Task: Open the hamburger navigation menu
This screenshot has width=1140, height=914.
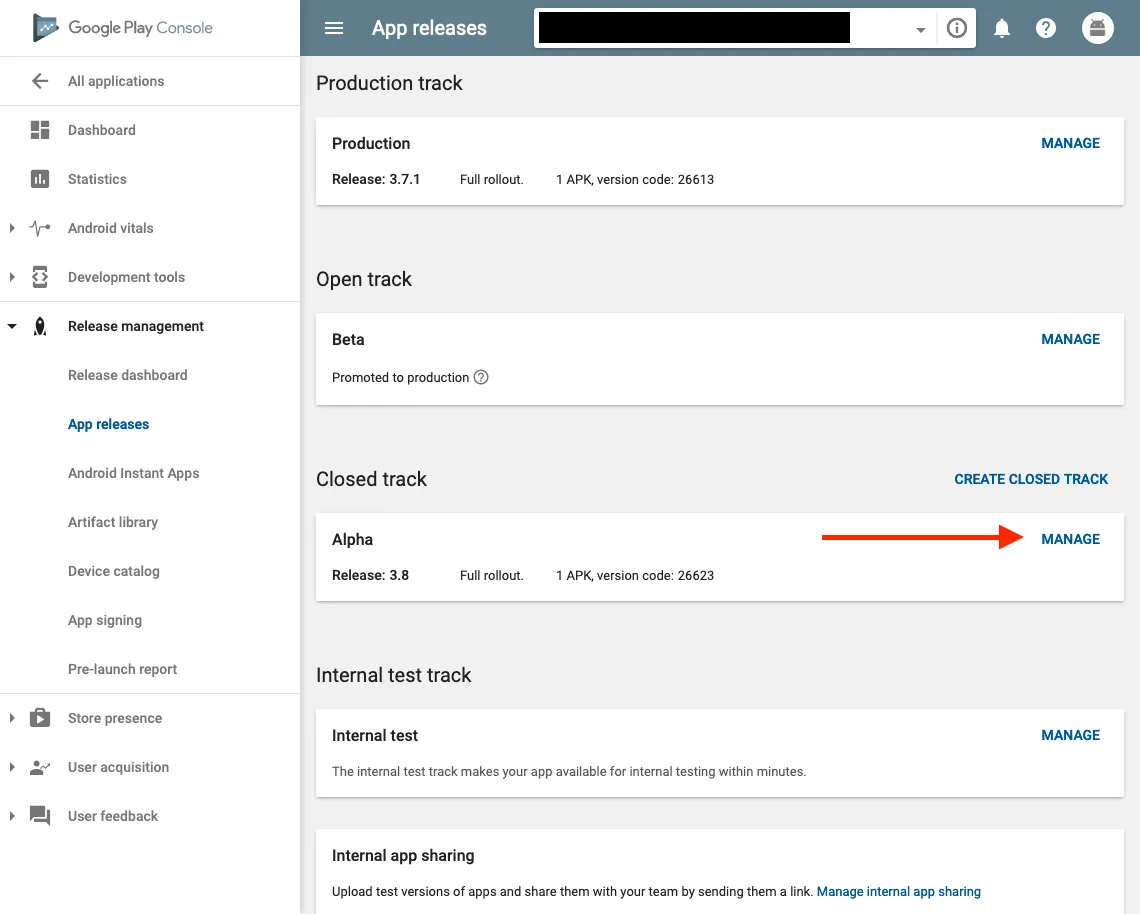Action: click(x=334, y=28)
